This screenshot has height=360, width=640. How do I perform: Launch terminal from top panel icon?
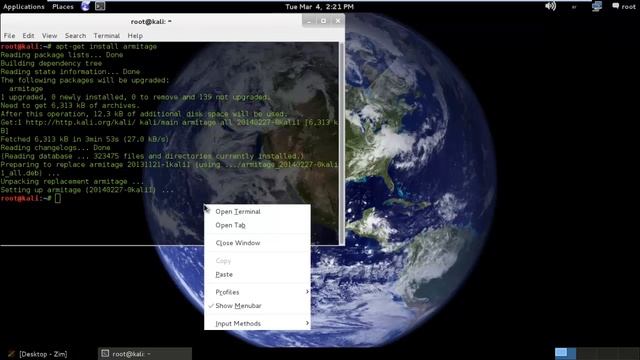100,6
